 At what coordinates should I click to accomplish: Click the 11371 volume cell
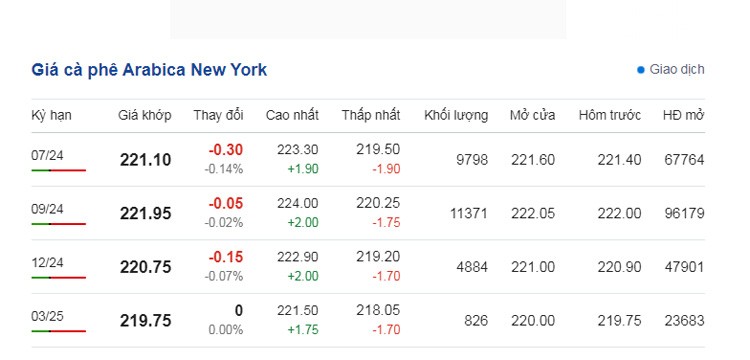click(469, 213)
